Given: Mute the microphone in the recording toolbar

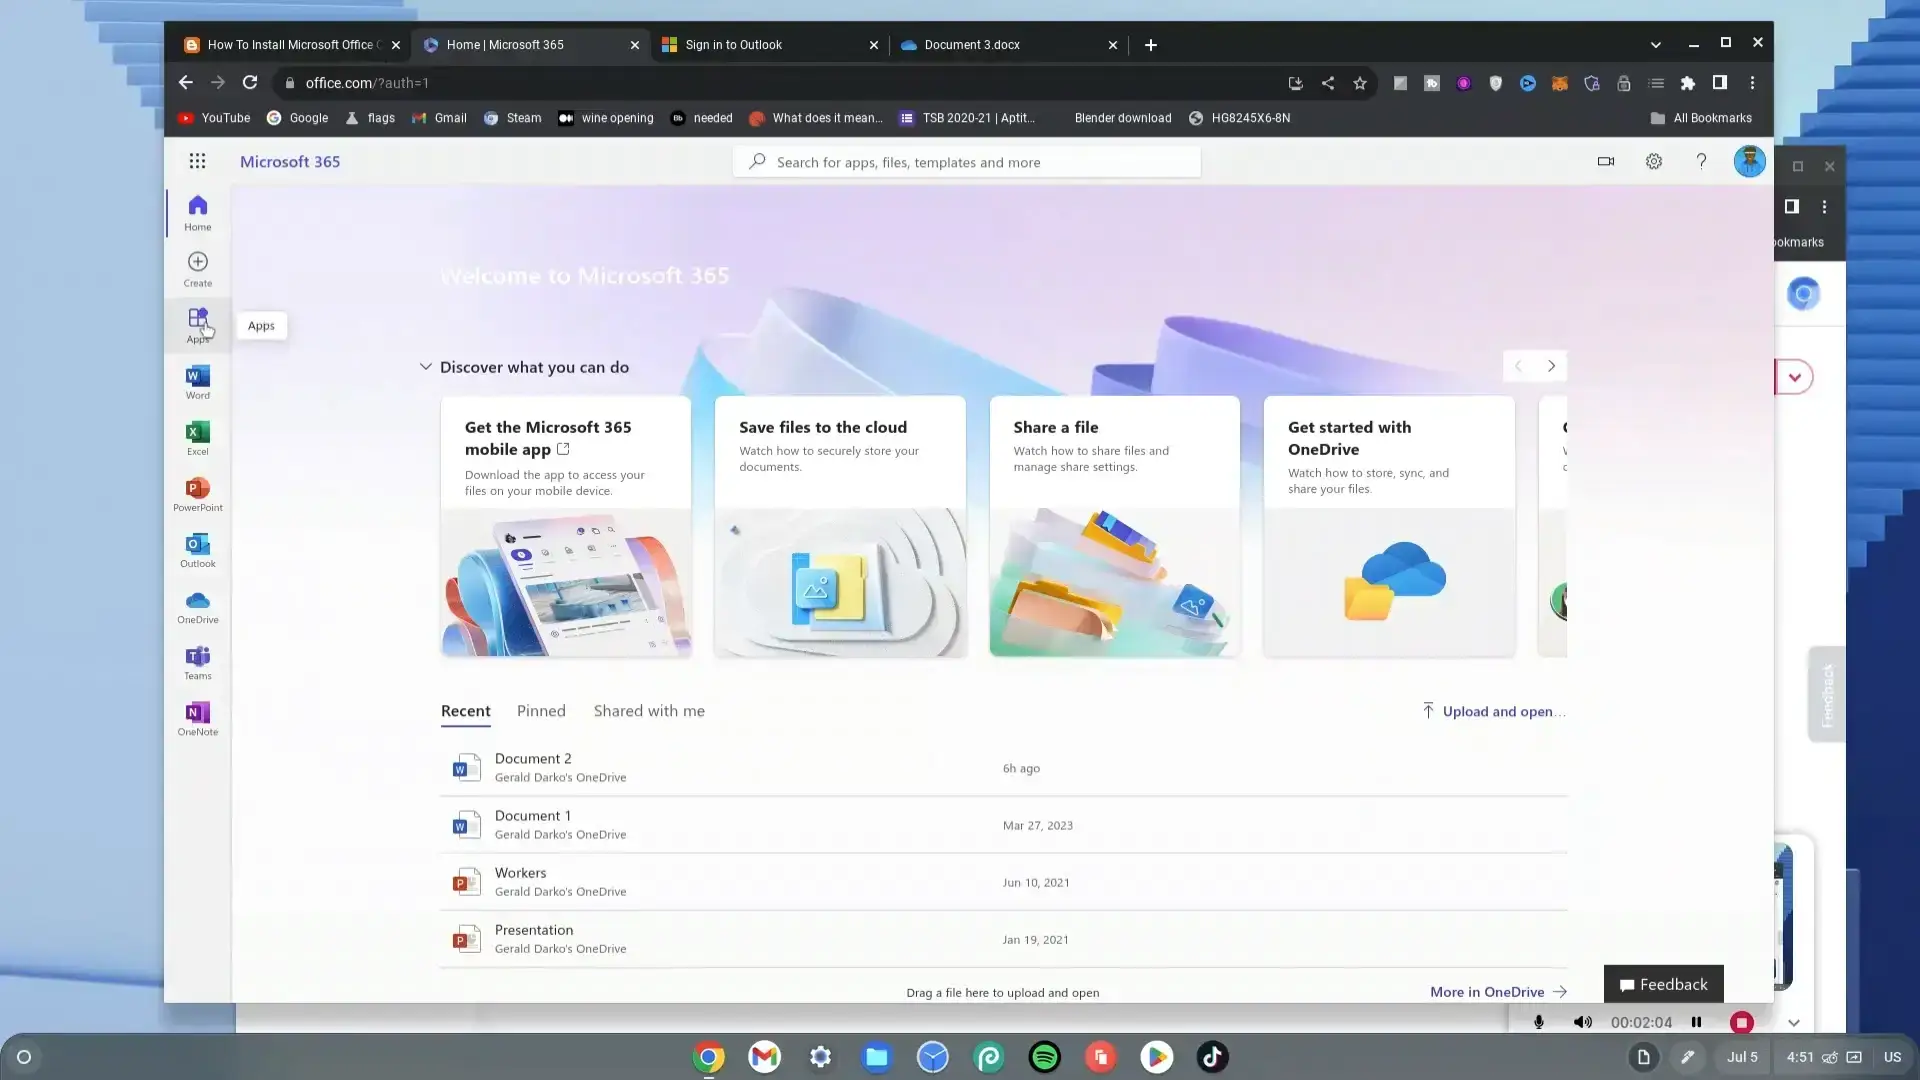Looking at the screenshot, I should point(1538,1022).
